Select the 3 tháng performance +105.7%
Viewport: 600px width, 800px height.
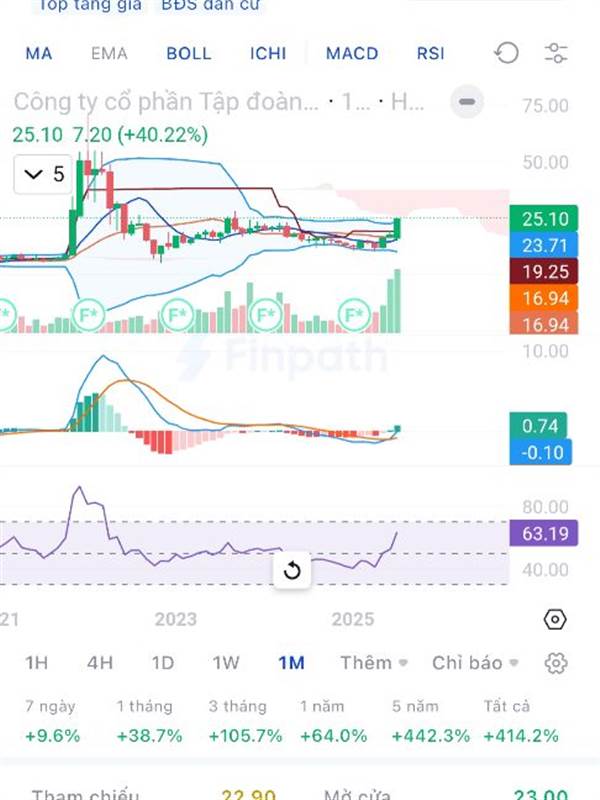pyautogui.click(x=245, y=721)
